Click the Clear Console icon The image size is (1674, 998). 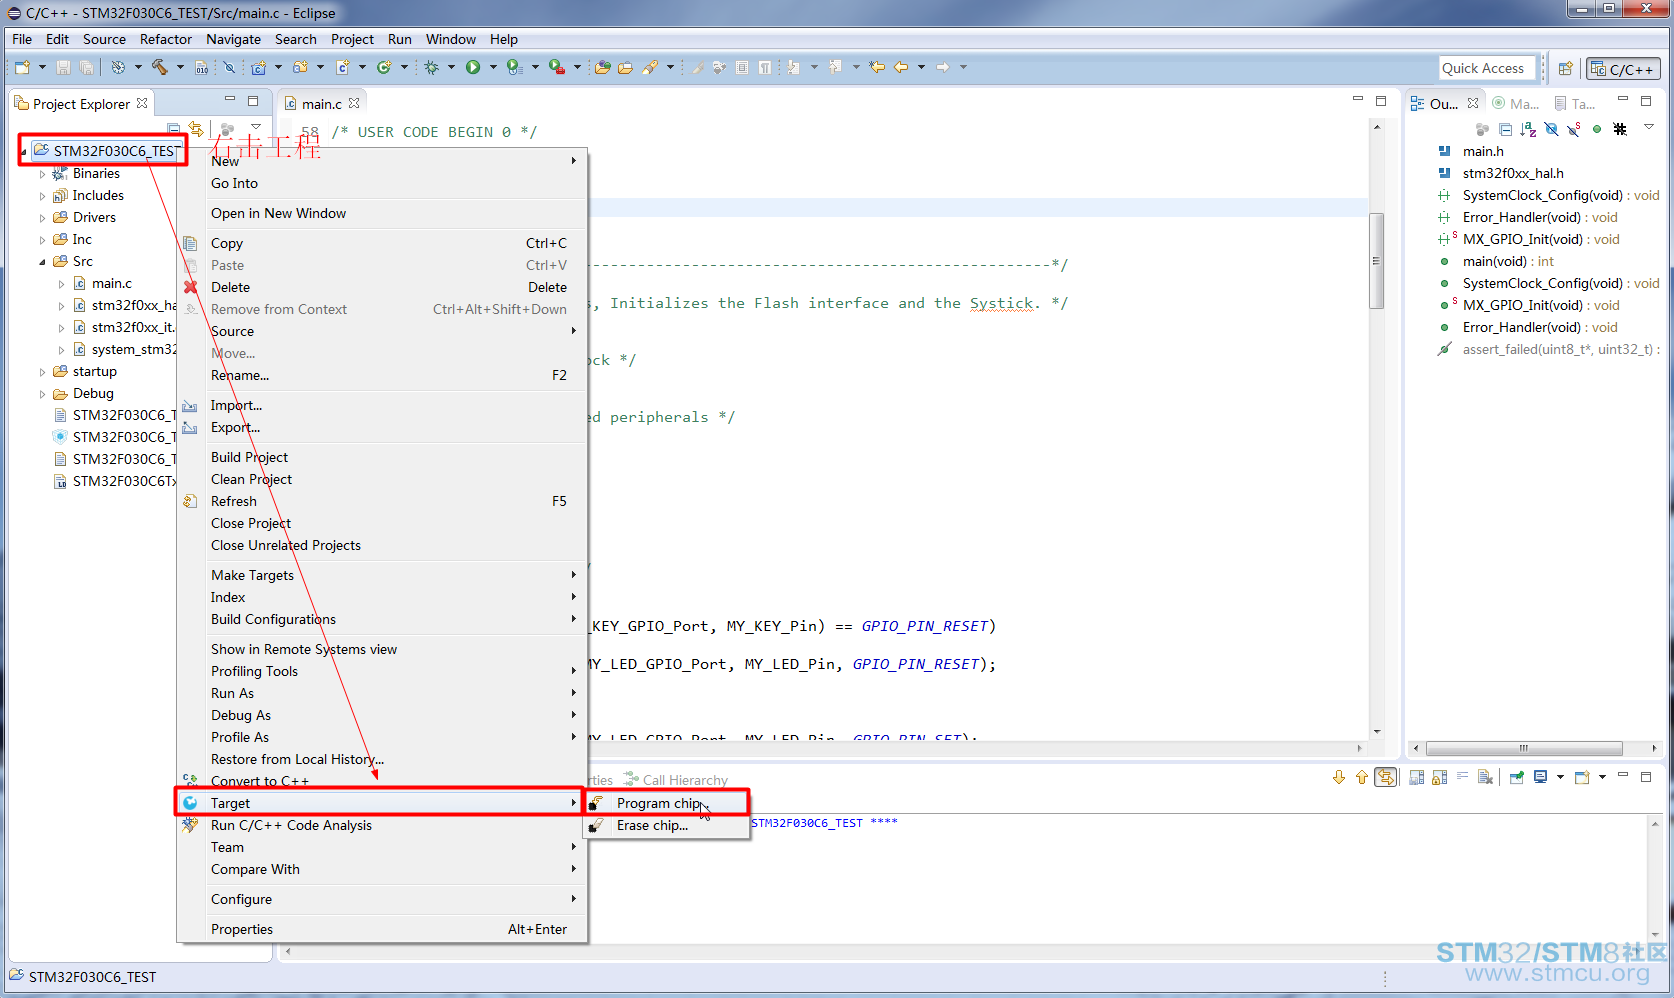click(x=1485, y=777)
